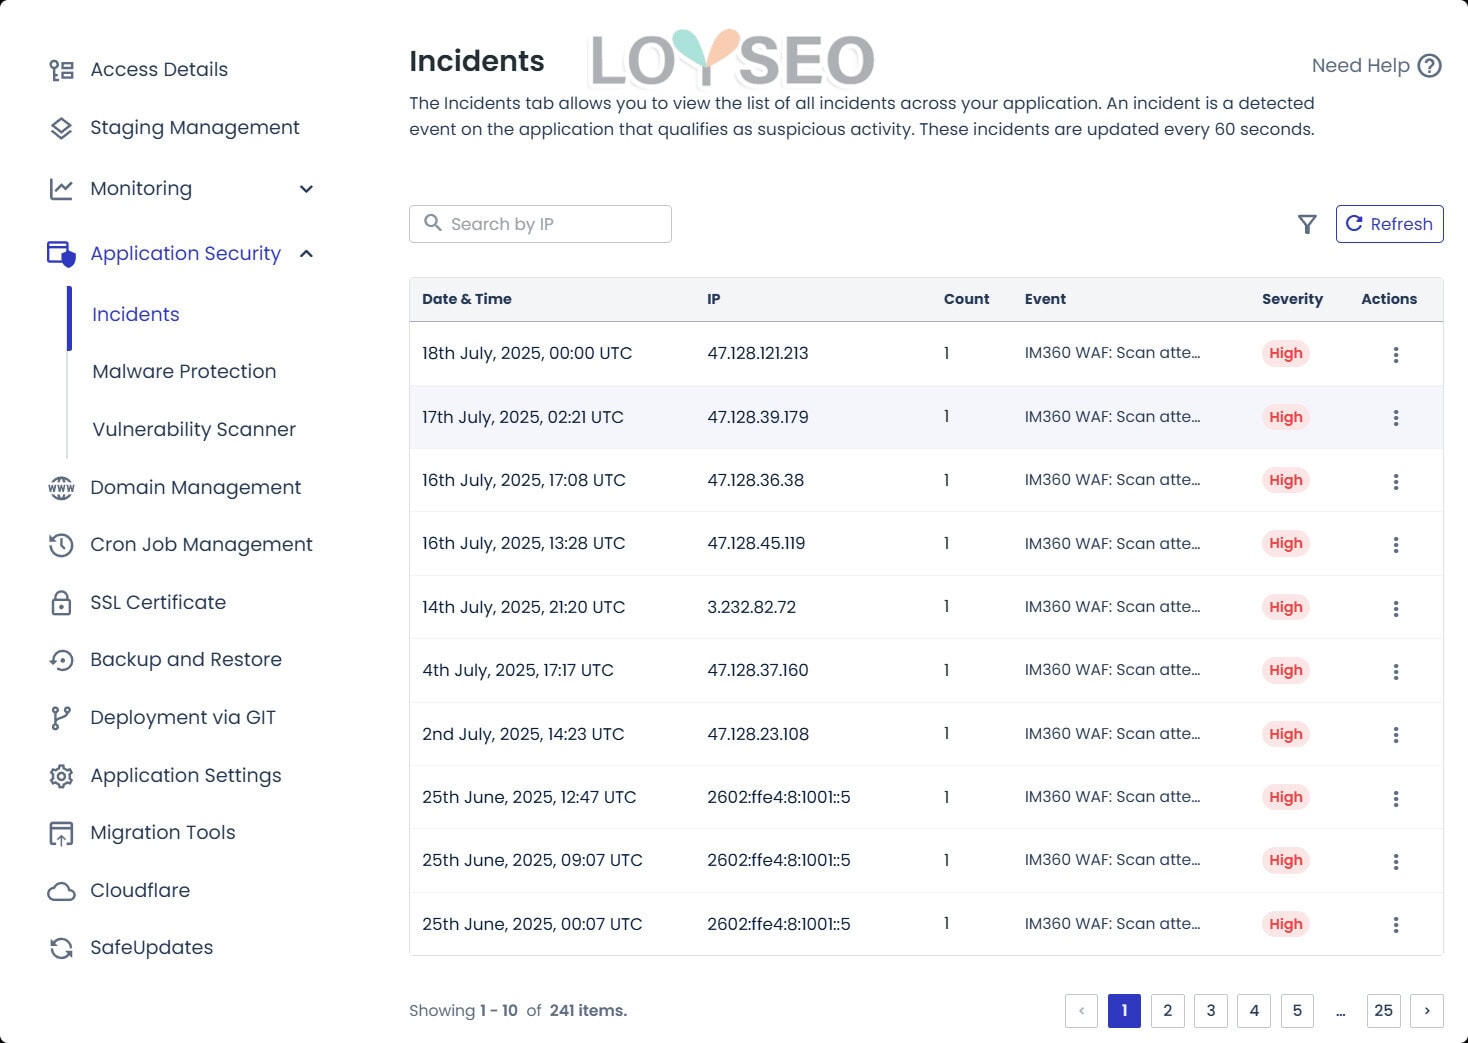Click the Search by IP input field
Screen dimensions: 1468x1043
(540, 224)
